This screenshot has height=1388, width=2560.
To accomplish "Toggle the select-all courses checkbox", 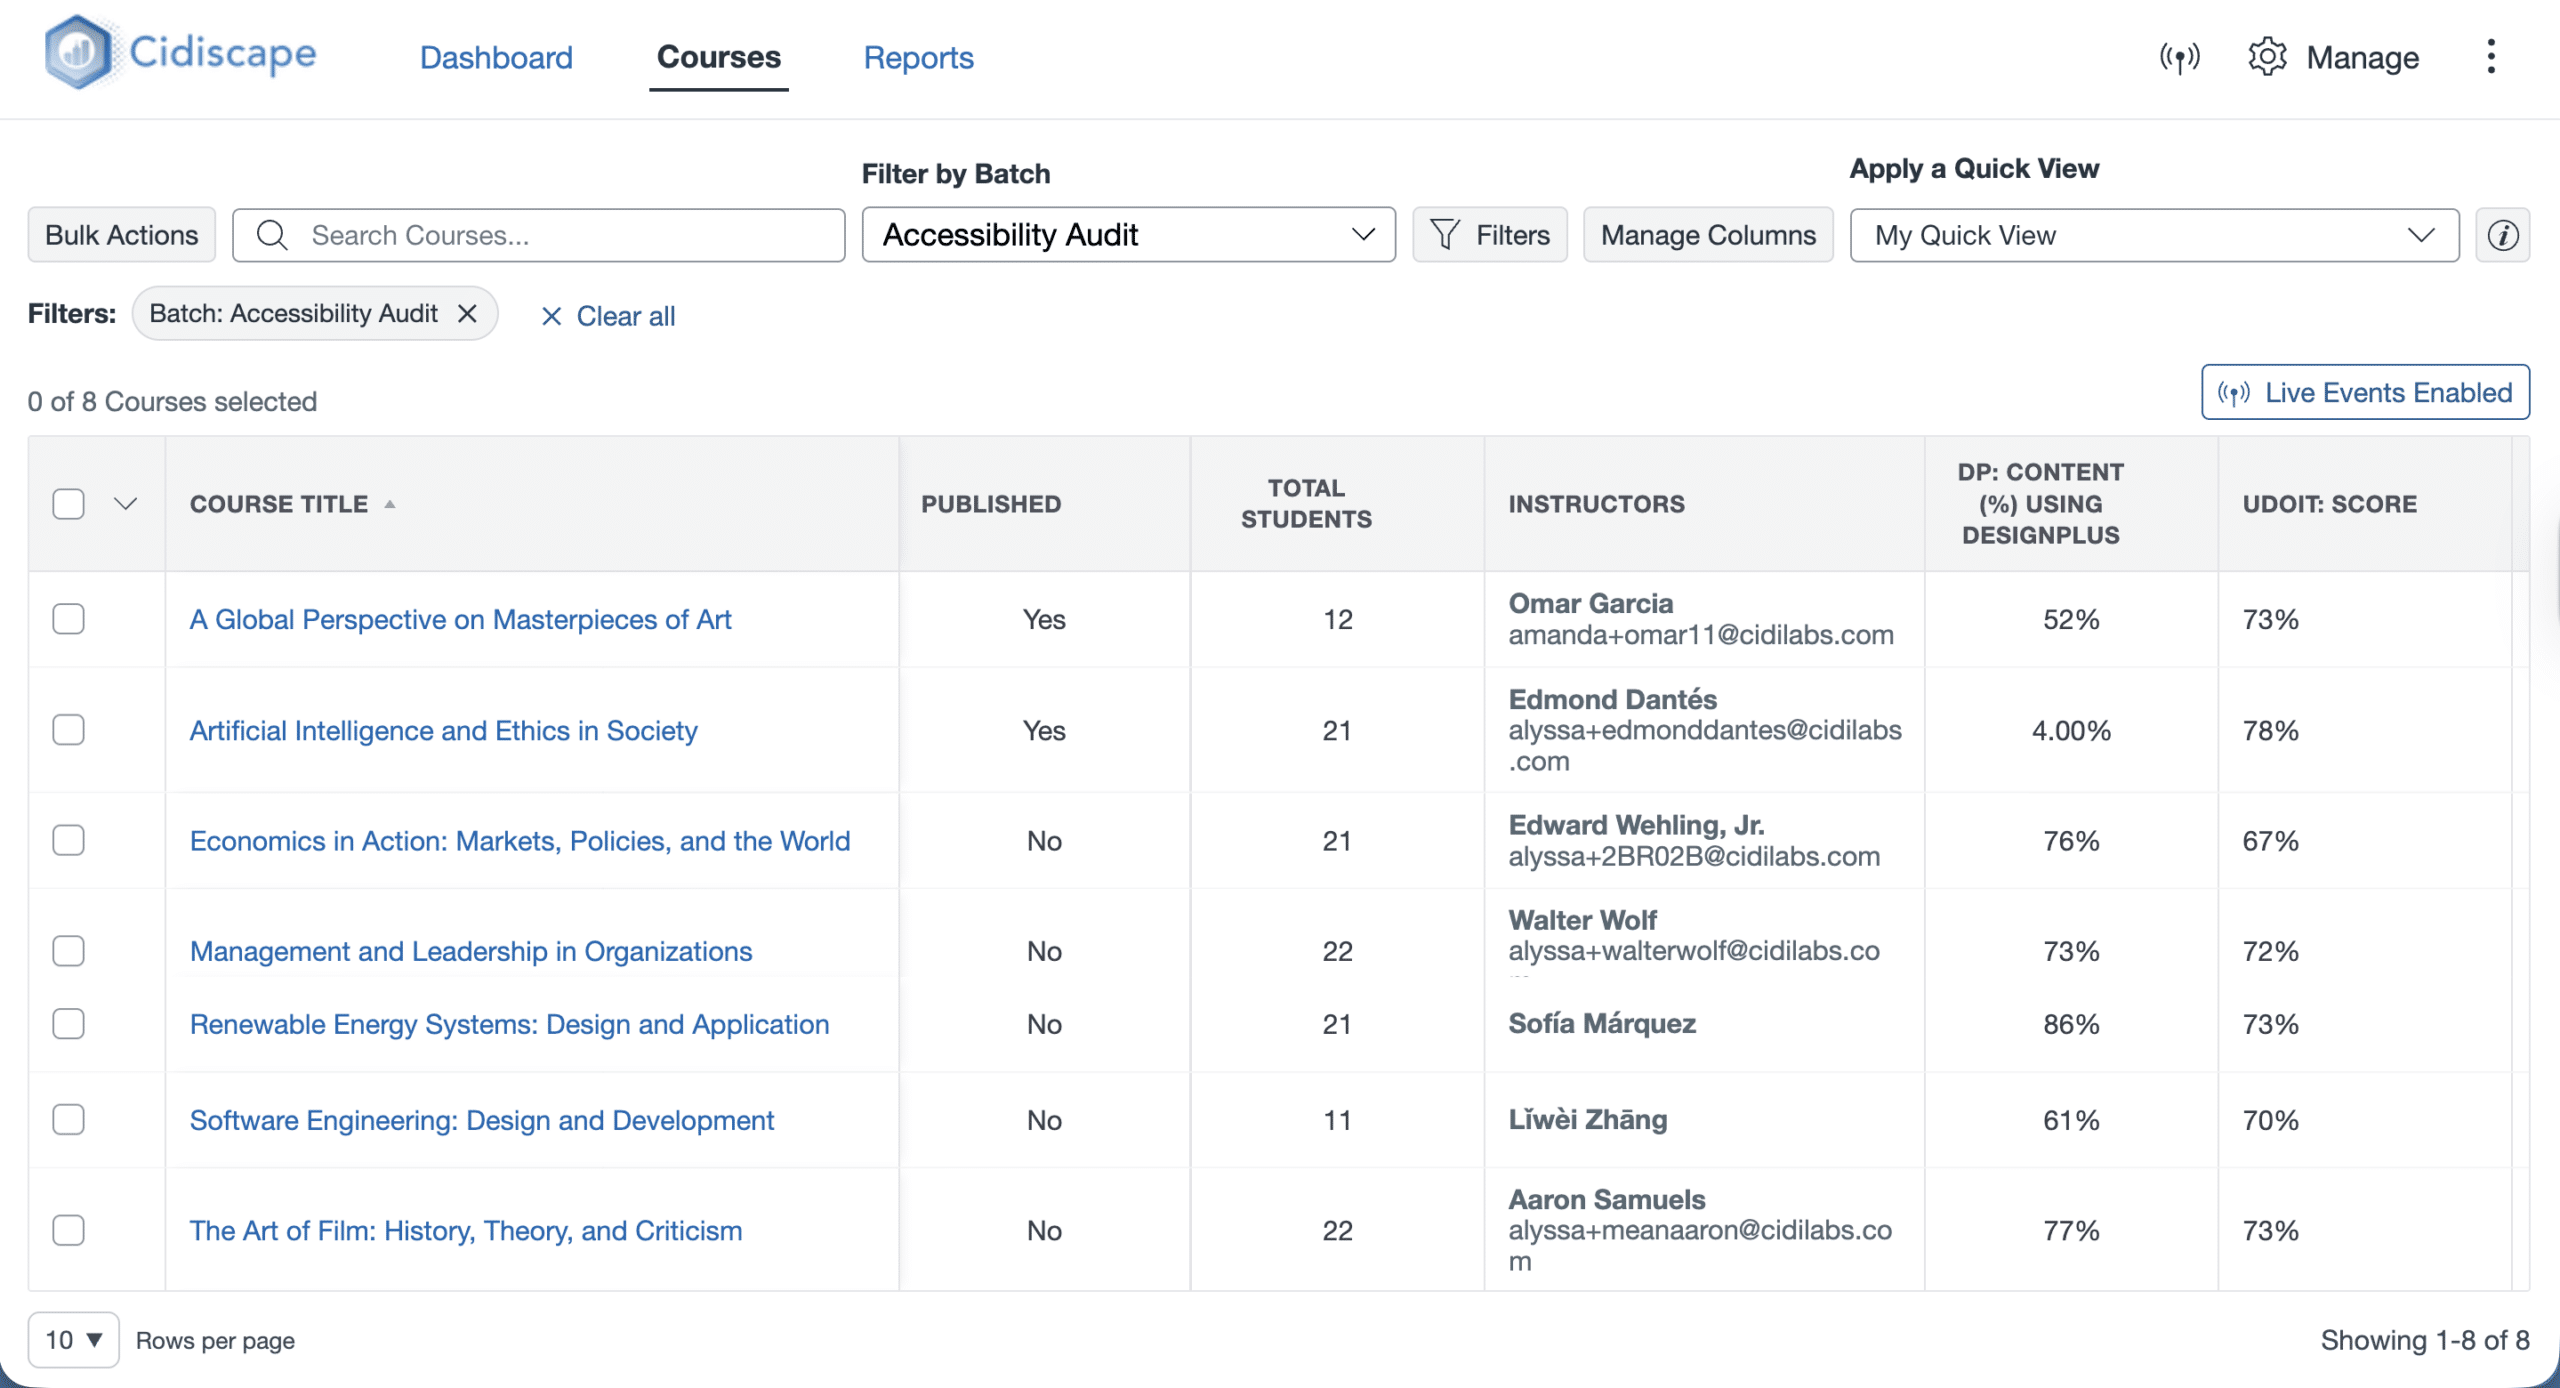I will tap(68, 504).
